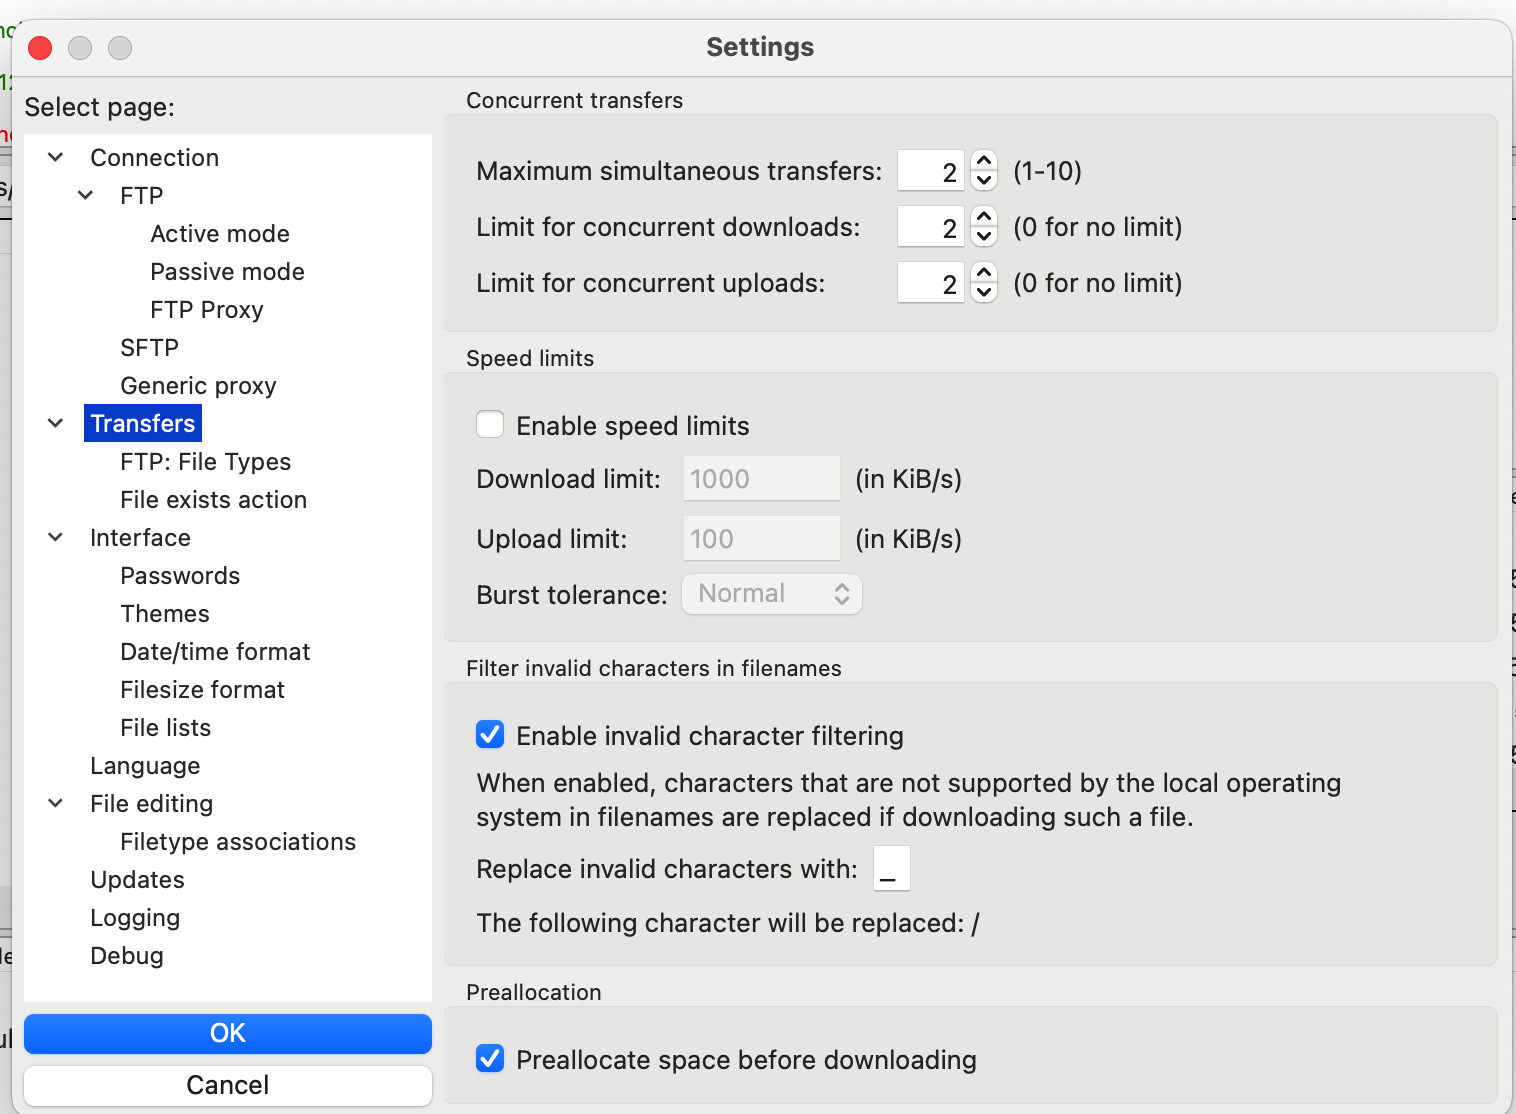
Task: Increase maximum simultaneous transfers stepper
Action: [984, 161]
